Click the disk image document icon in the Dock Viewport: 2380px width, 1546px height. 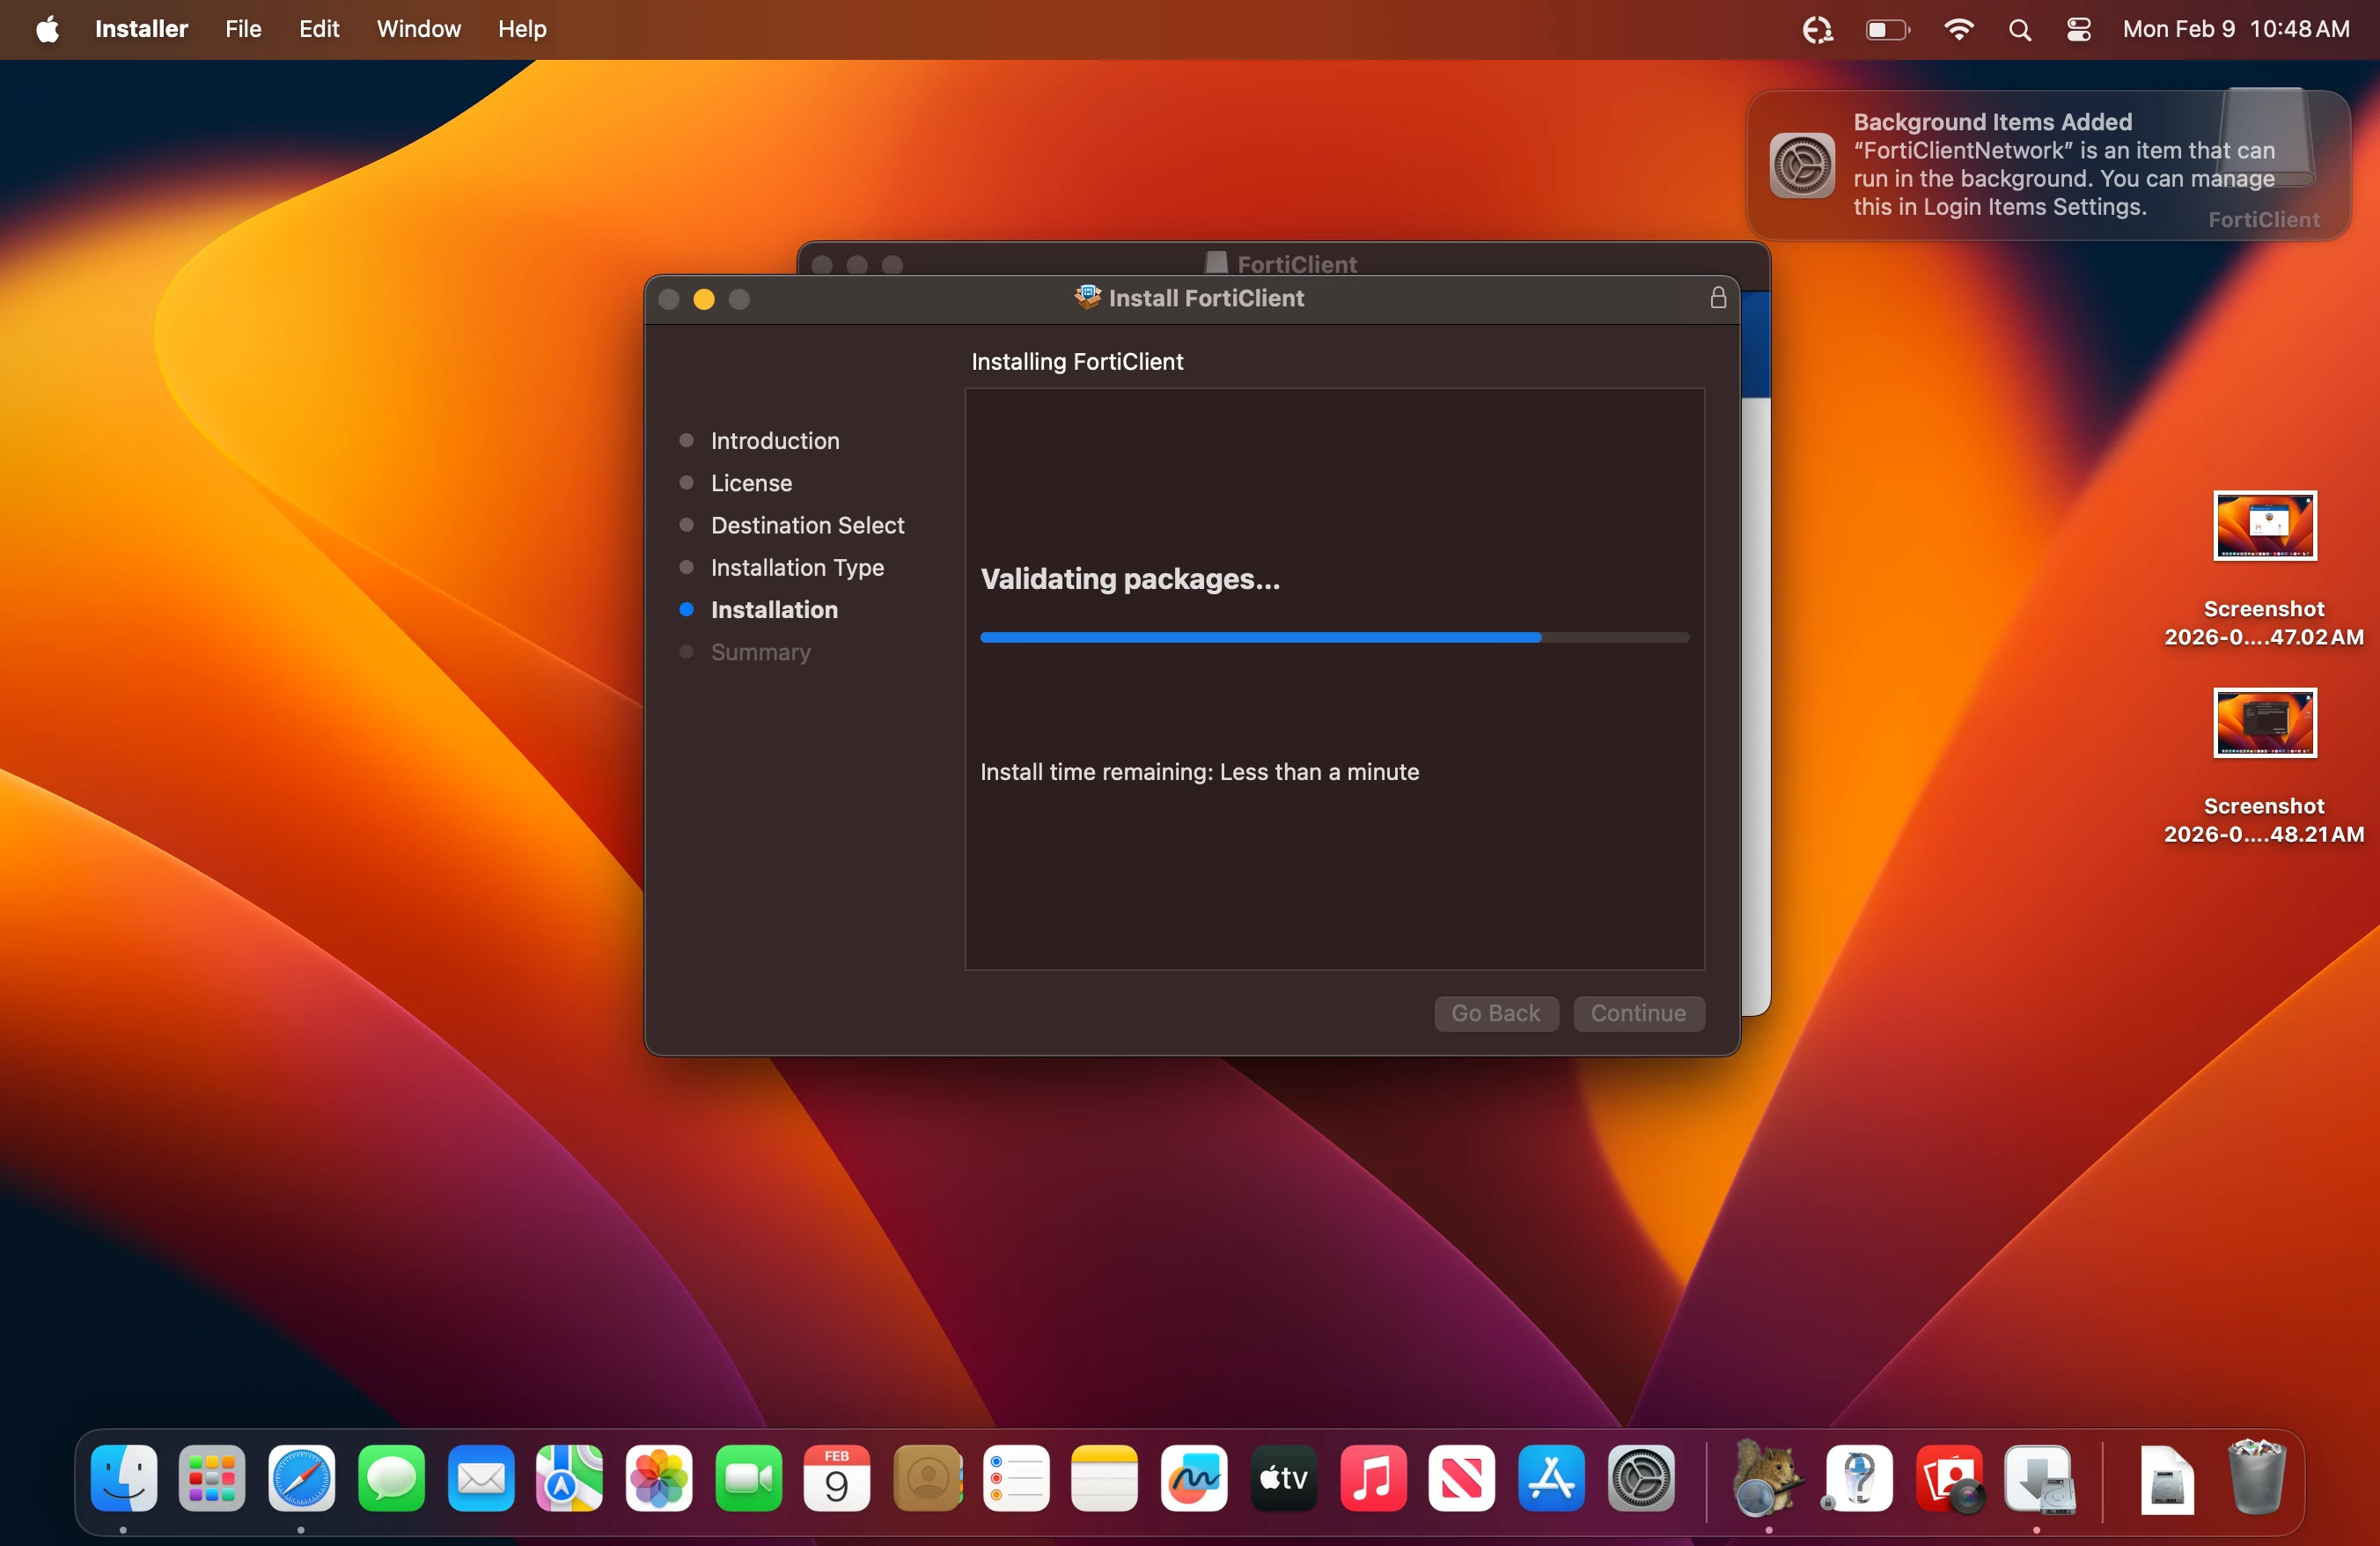[x=2167, y=1480]
